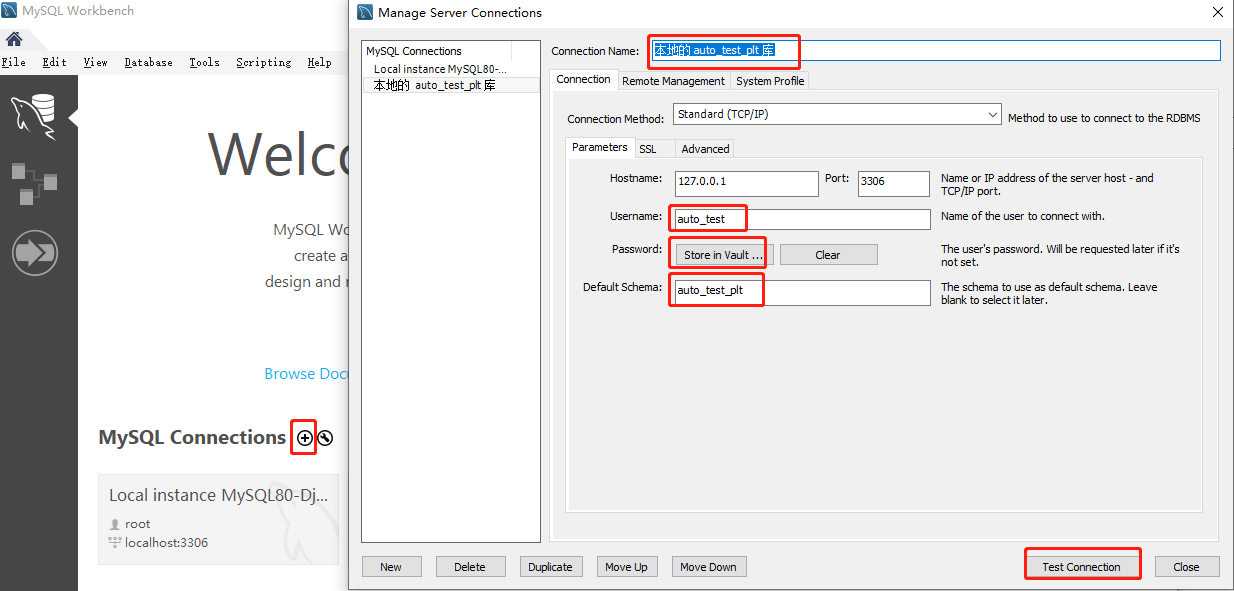This screenshot has height=591, width=1234.
Task: Select the MySQL connections dolphin sidebar icon
Action: pos(34,115)
